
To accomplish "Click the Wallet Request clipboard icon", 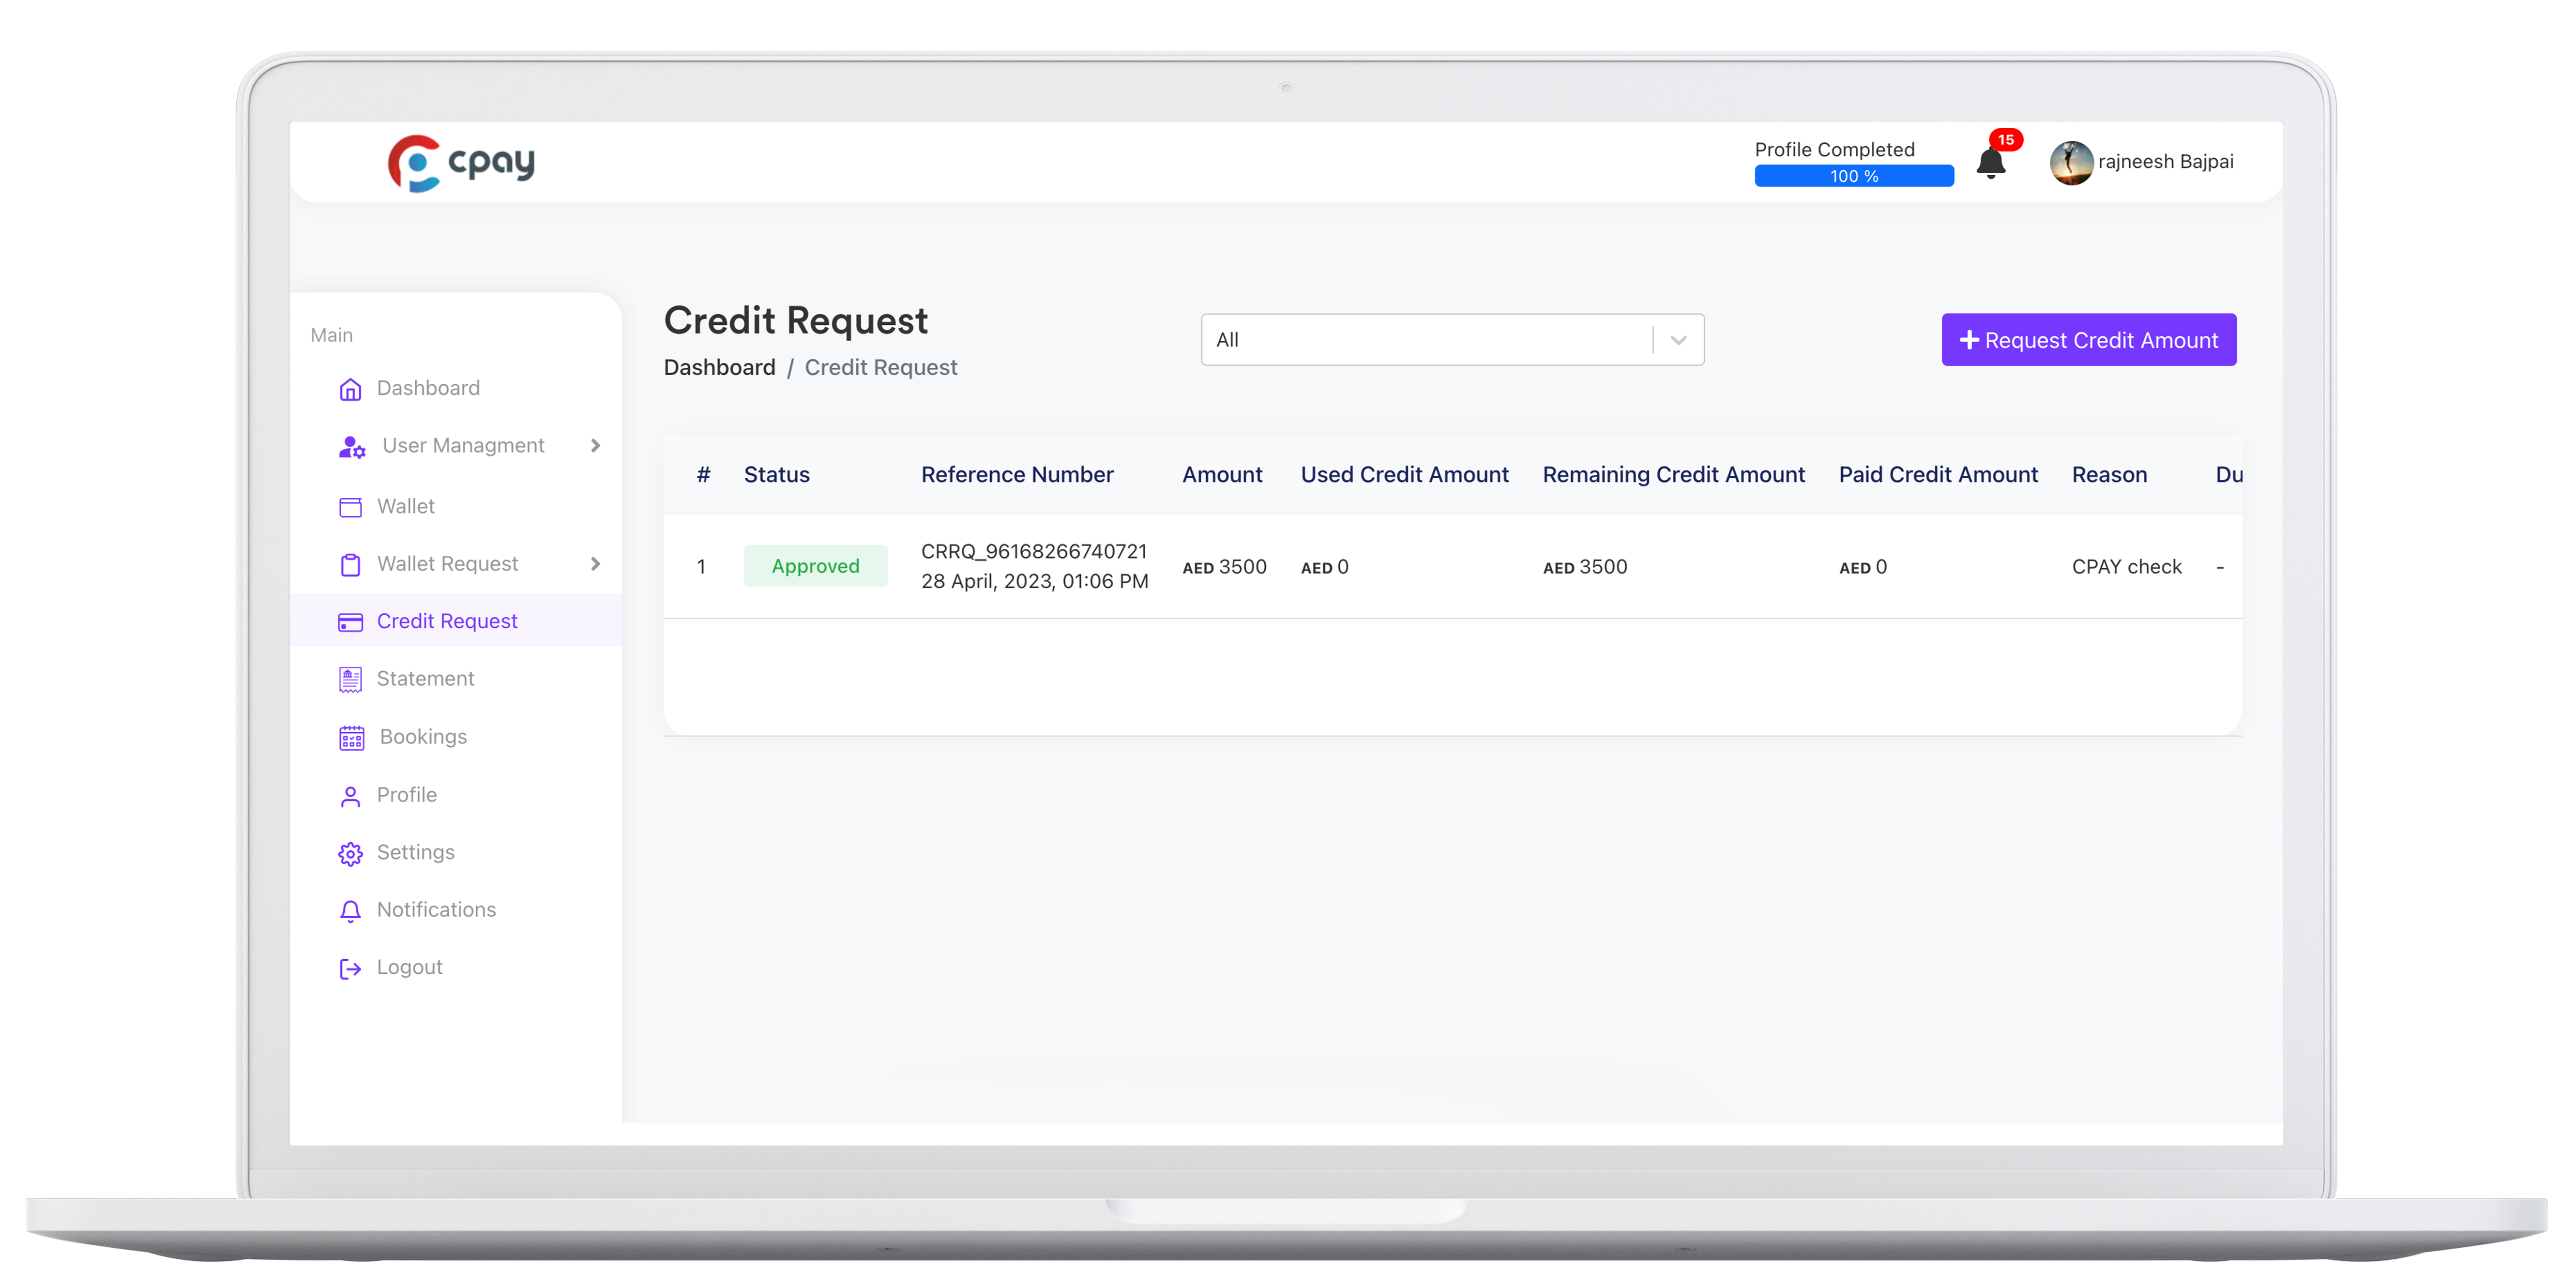I will (350, 565).
